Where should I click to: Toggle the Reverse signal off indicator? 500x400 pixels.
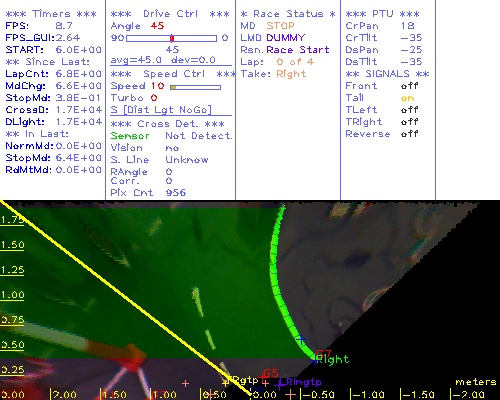point(409,134)
